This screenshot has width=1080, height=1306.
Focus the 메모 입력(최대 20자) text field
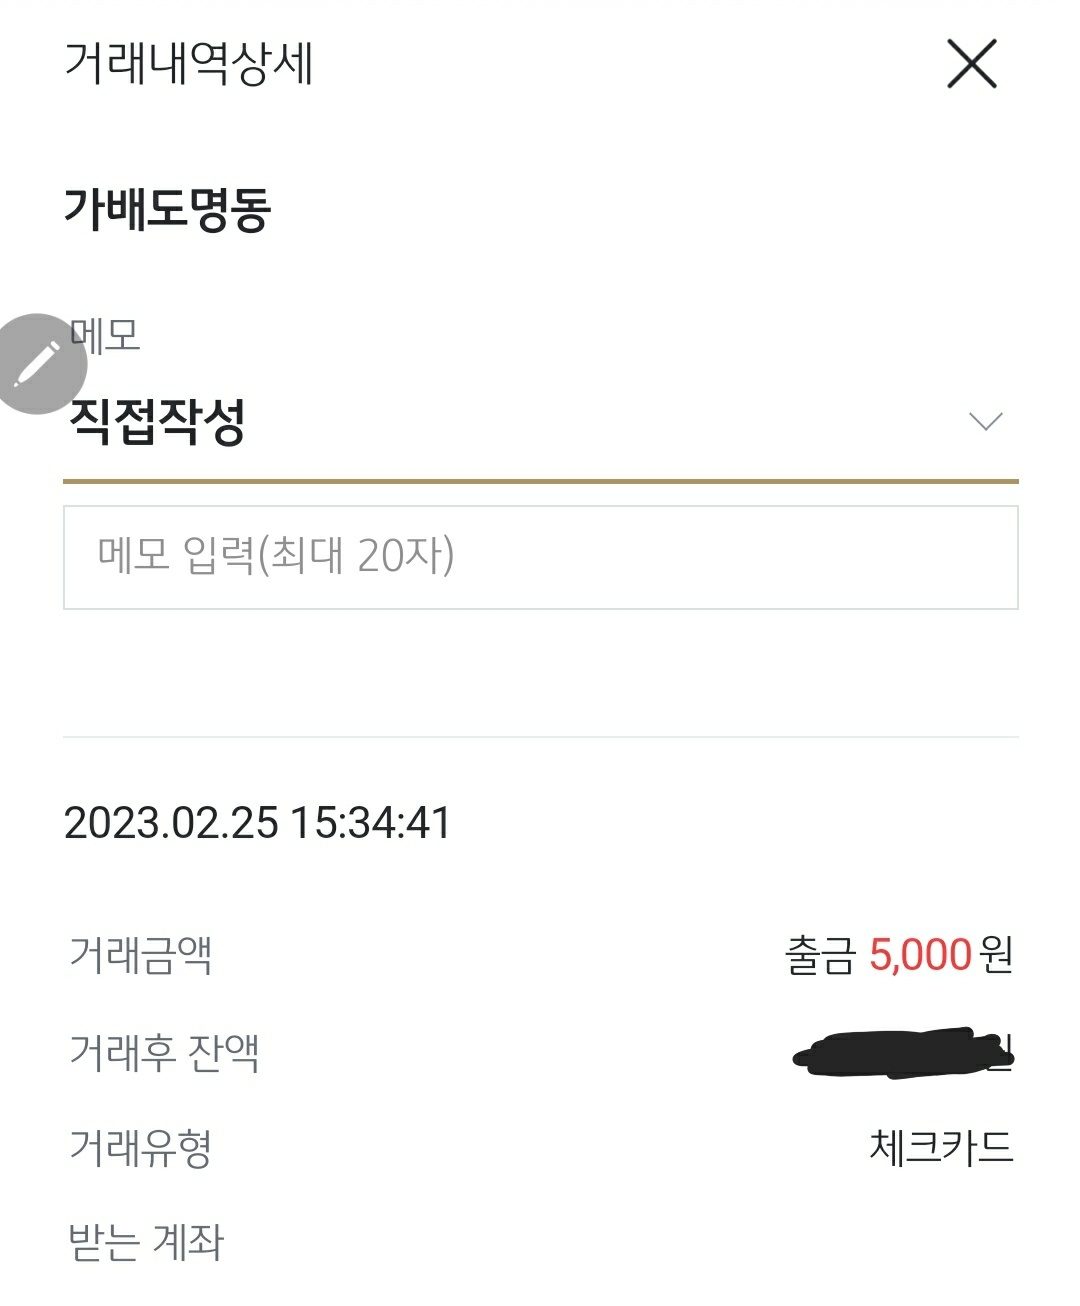(x=540, y=557)
